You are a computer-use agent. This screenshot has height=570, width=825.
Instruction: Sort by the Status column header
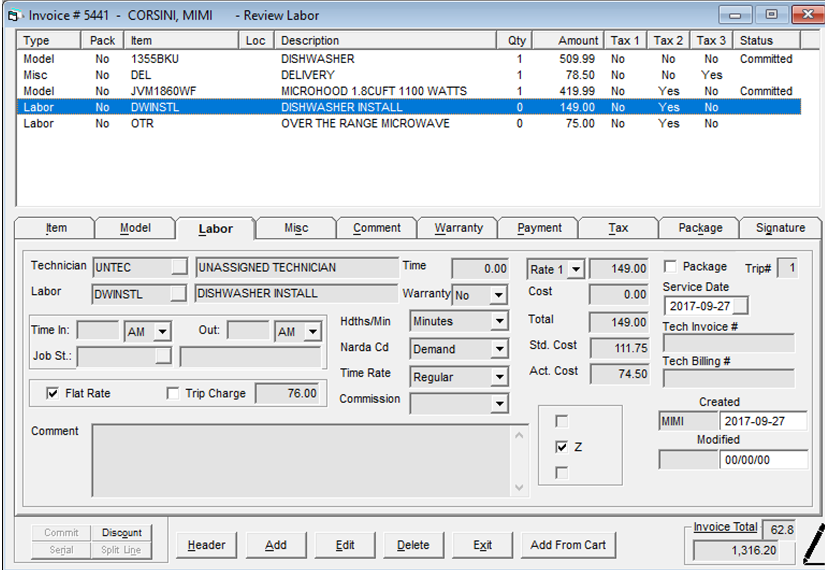click(x=767, y=41)
